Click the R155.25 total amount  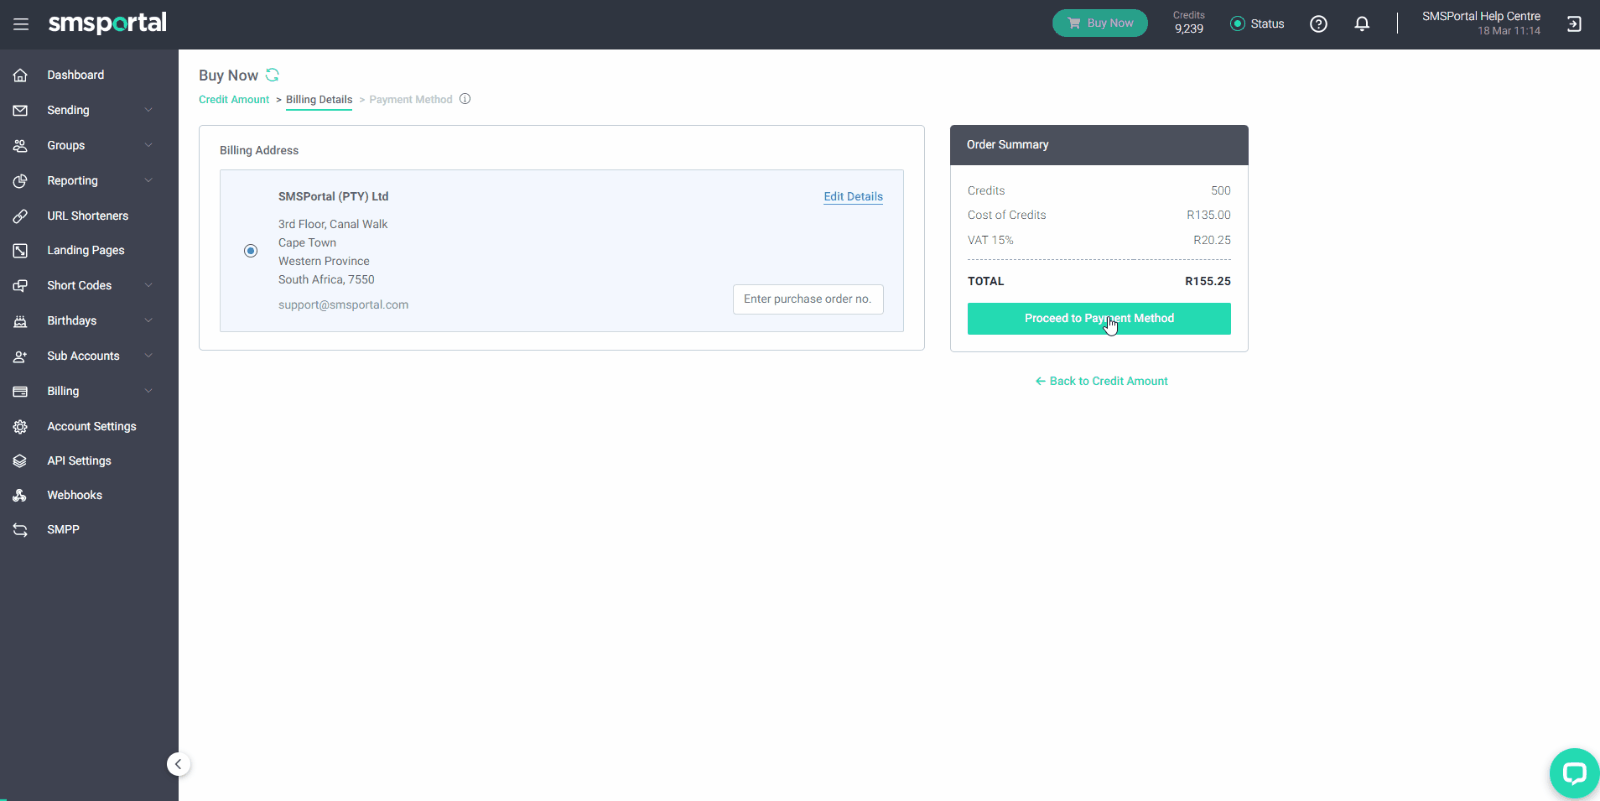[1208, 281]
